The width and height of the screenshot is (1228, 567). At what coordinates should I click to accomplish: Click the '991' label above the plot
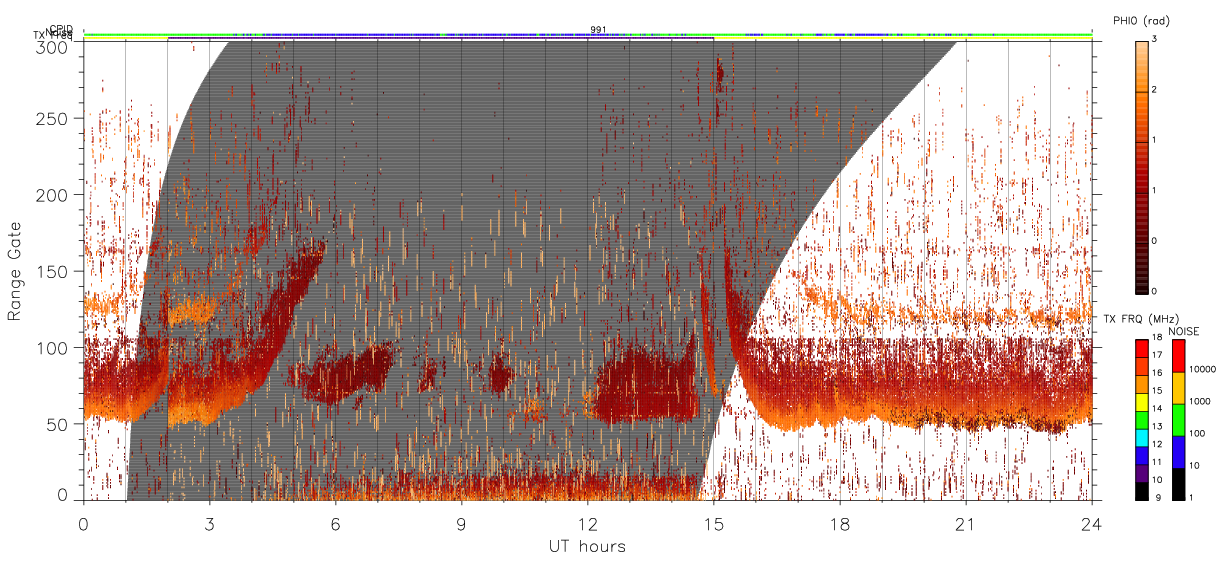tap(598, 30)
